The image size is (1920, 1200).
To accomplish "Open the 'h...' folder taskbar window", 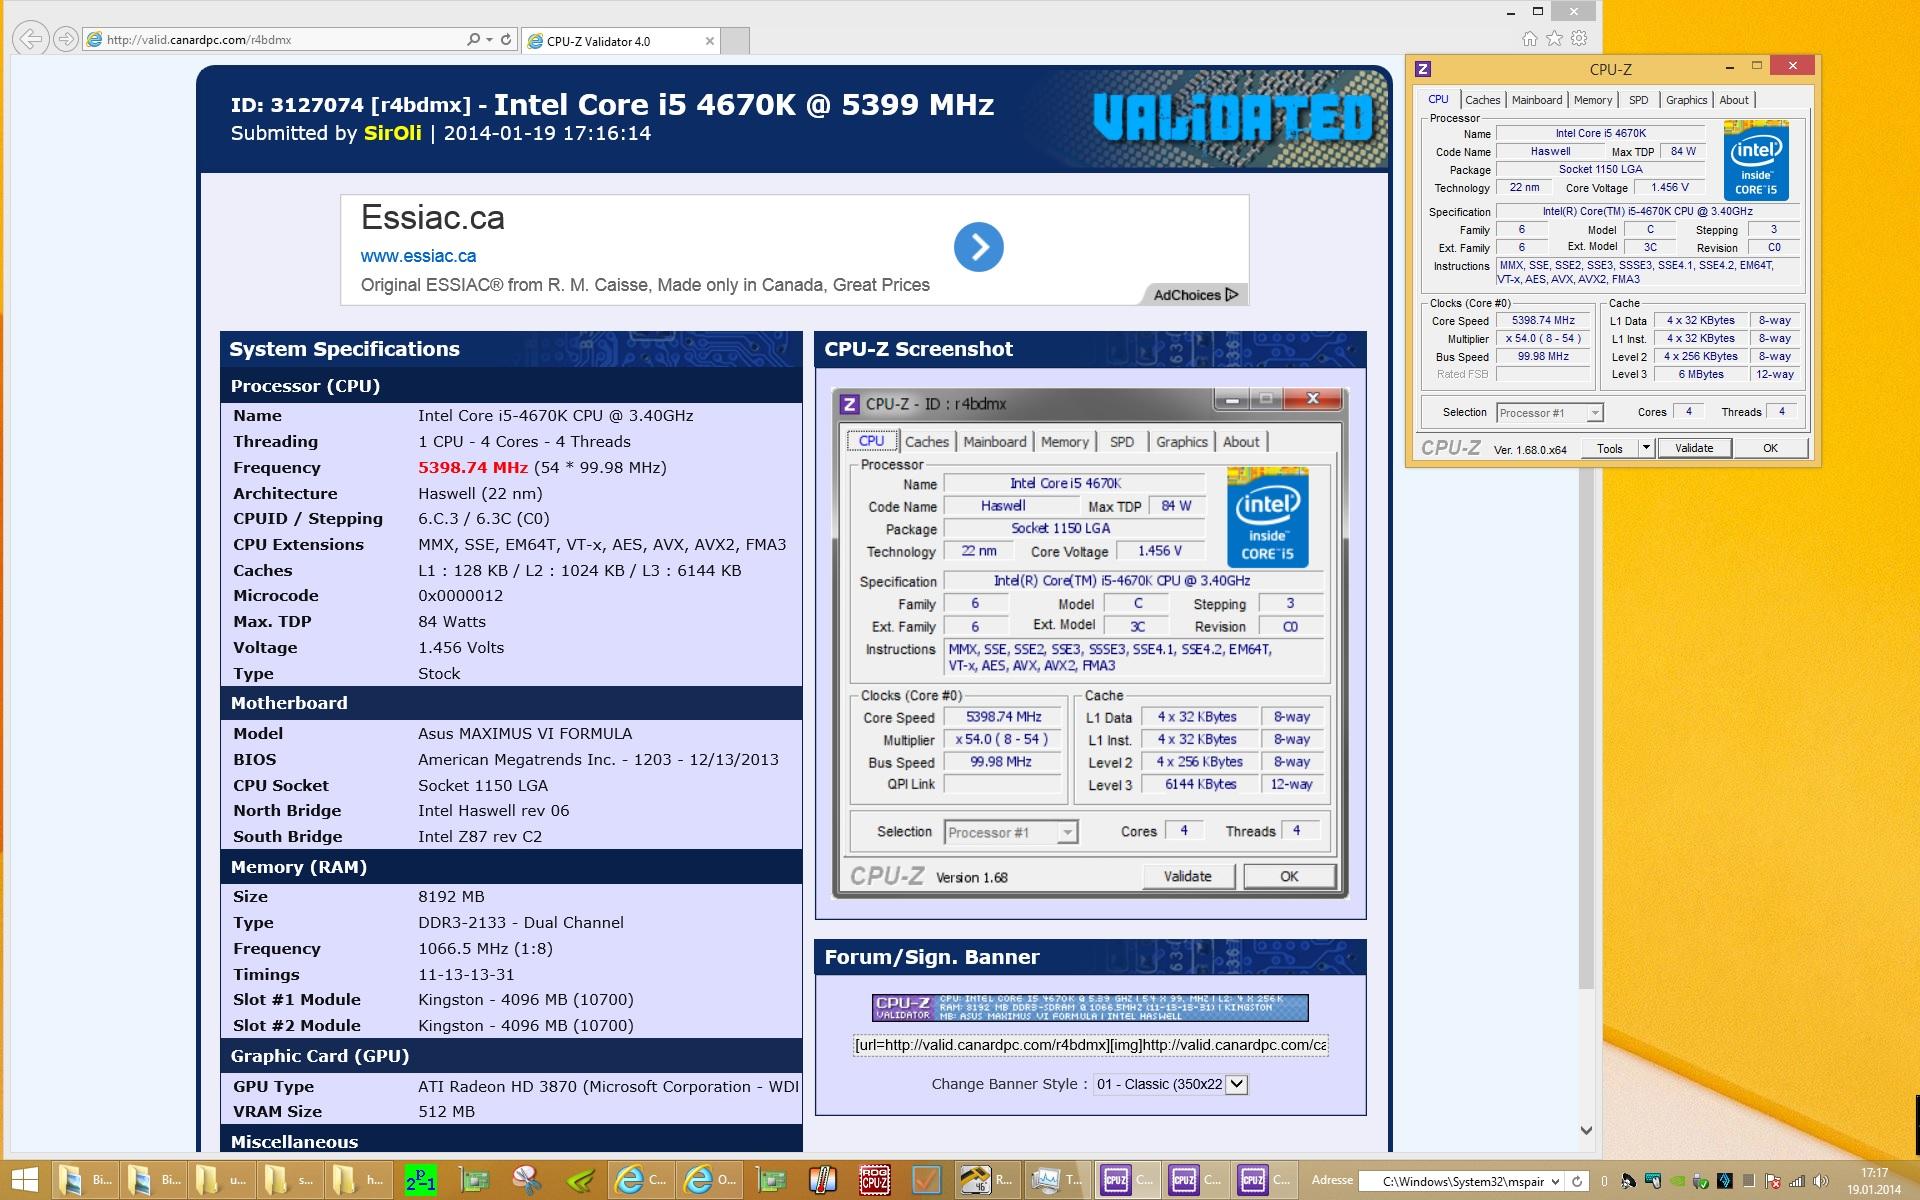I will point(357,1180).
